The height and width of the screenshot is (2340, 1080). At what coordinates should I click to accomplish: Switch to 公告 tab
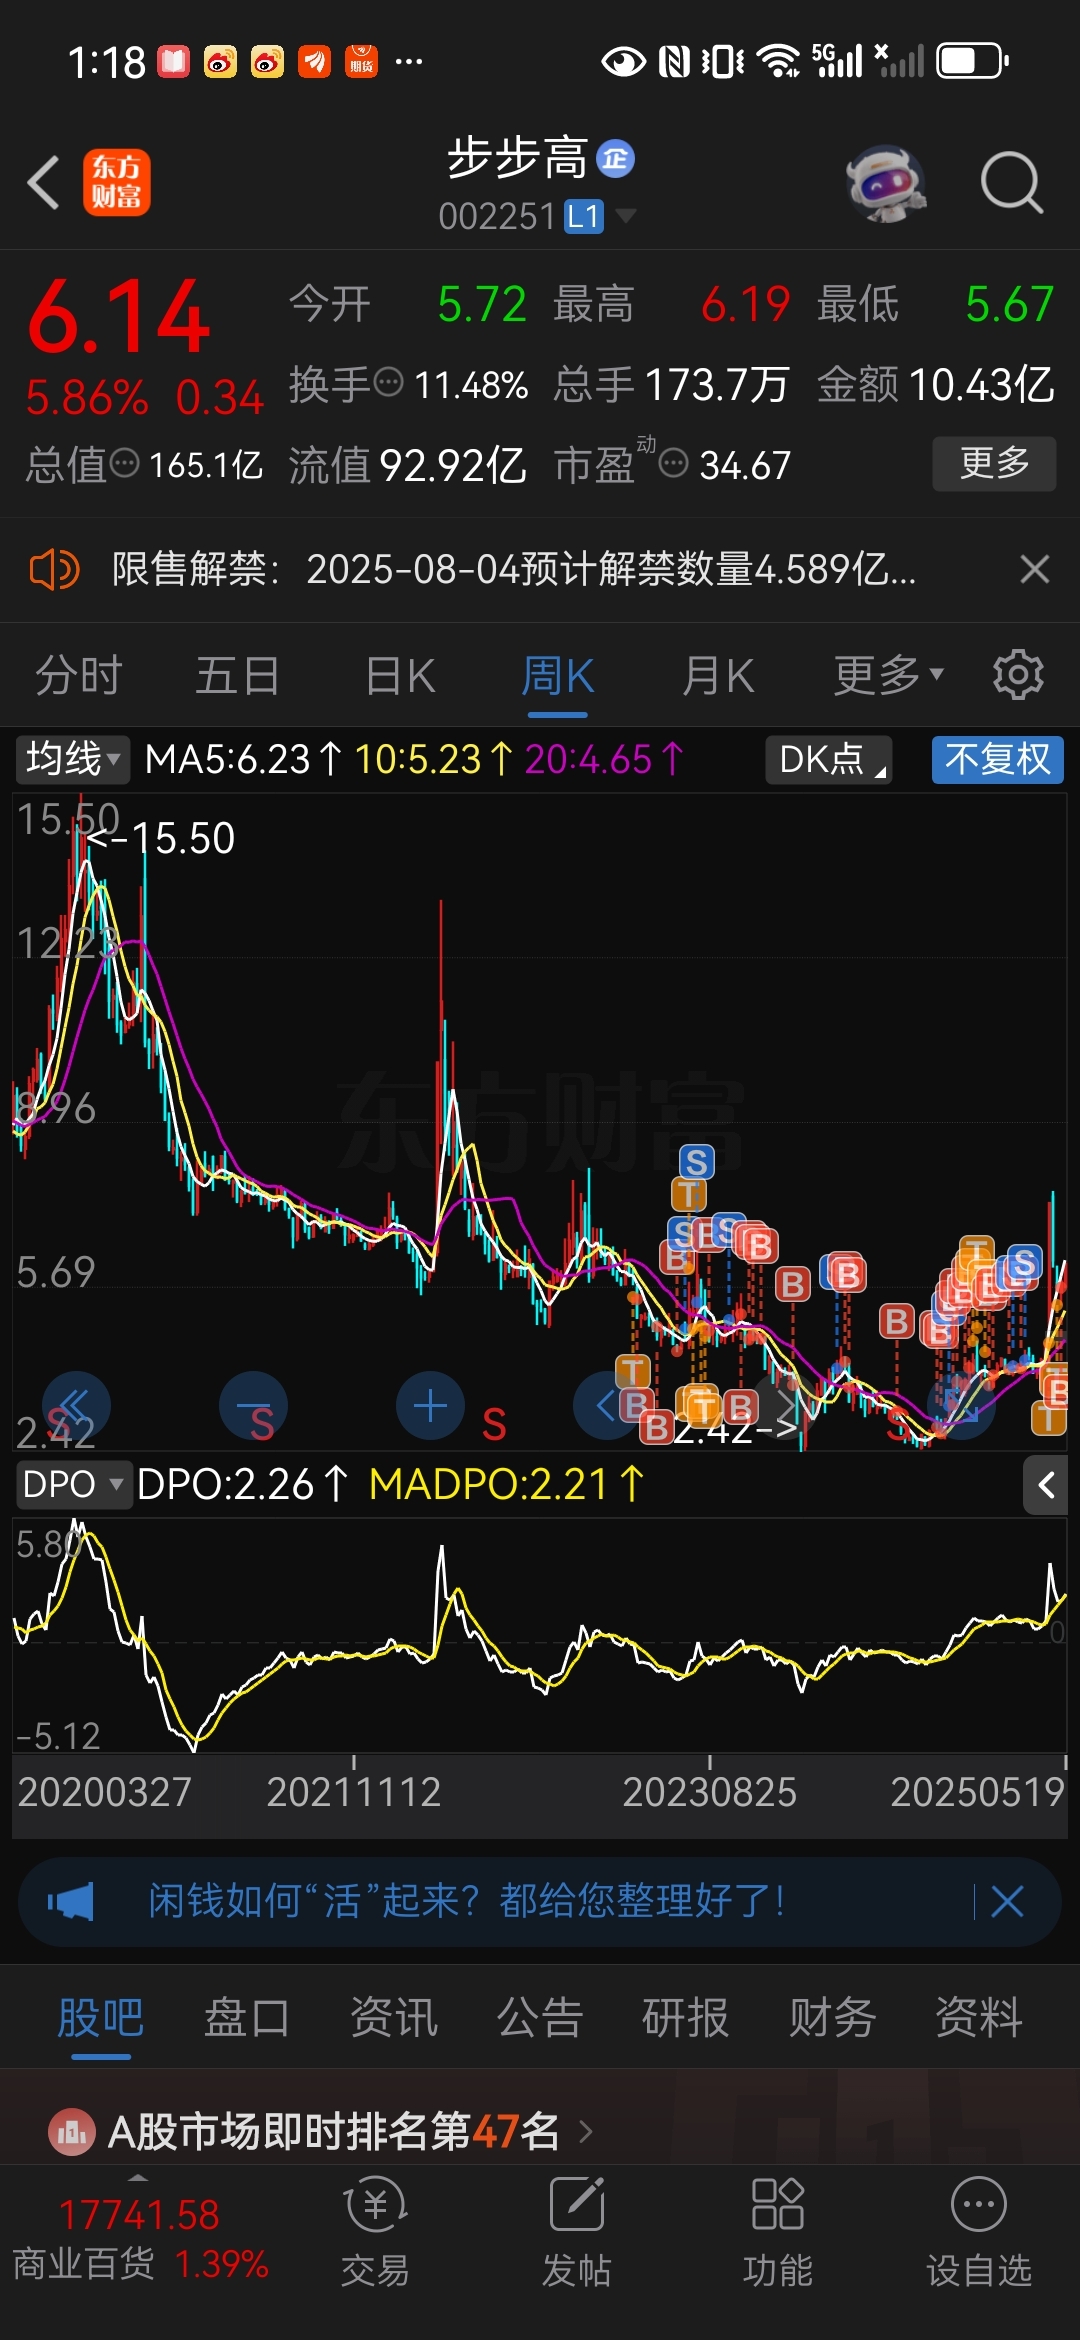(540, 2018)
